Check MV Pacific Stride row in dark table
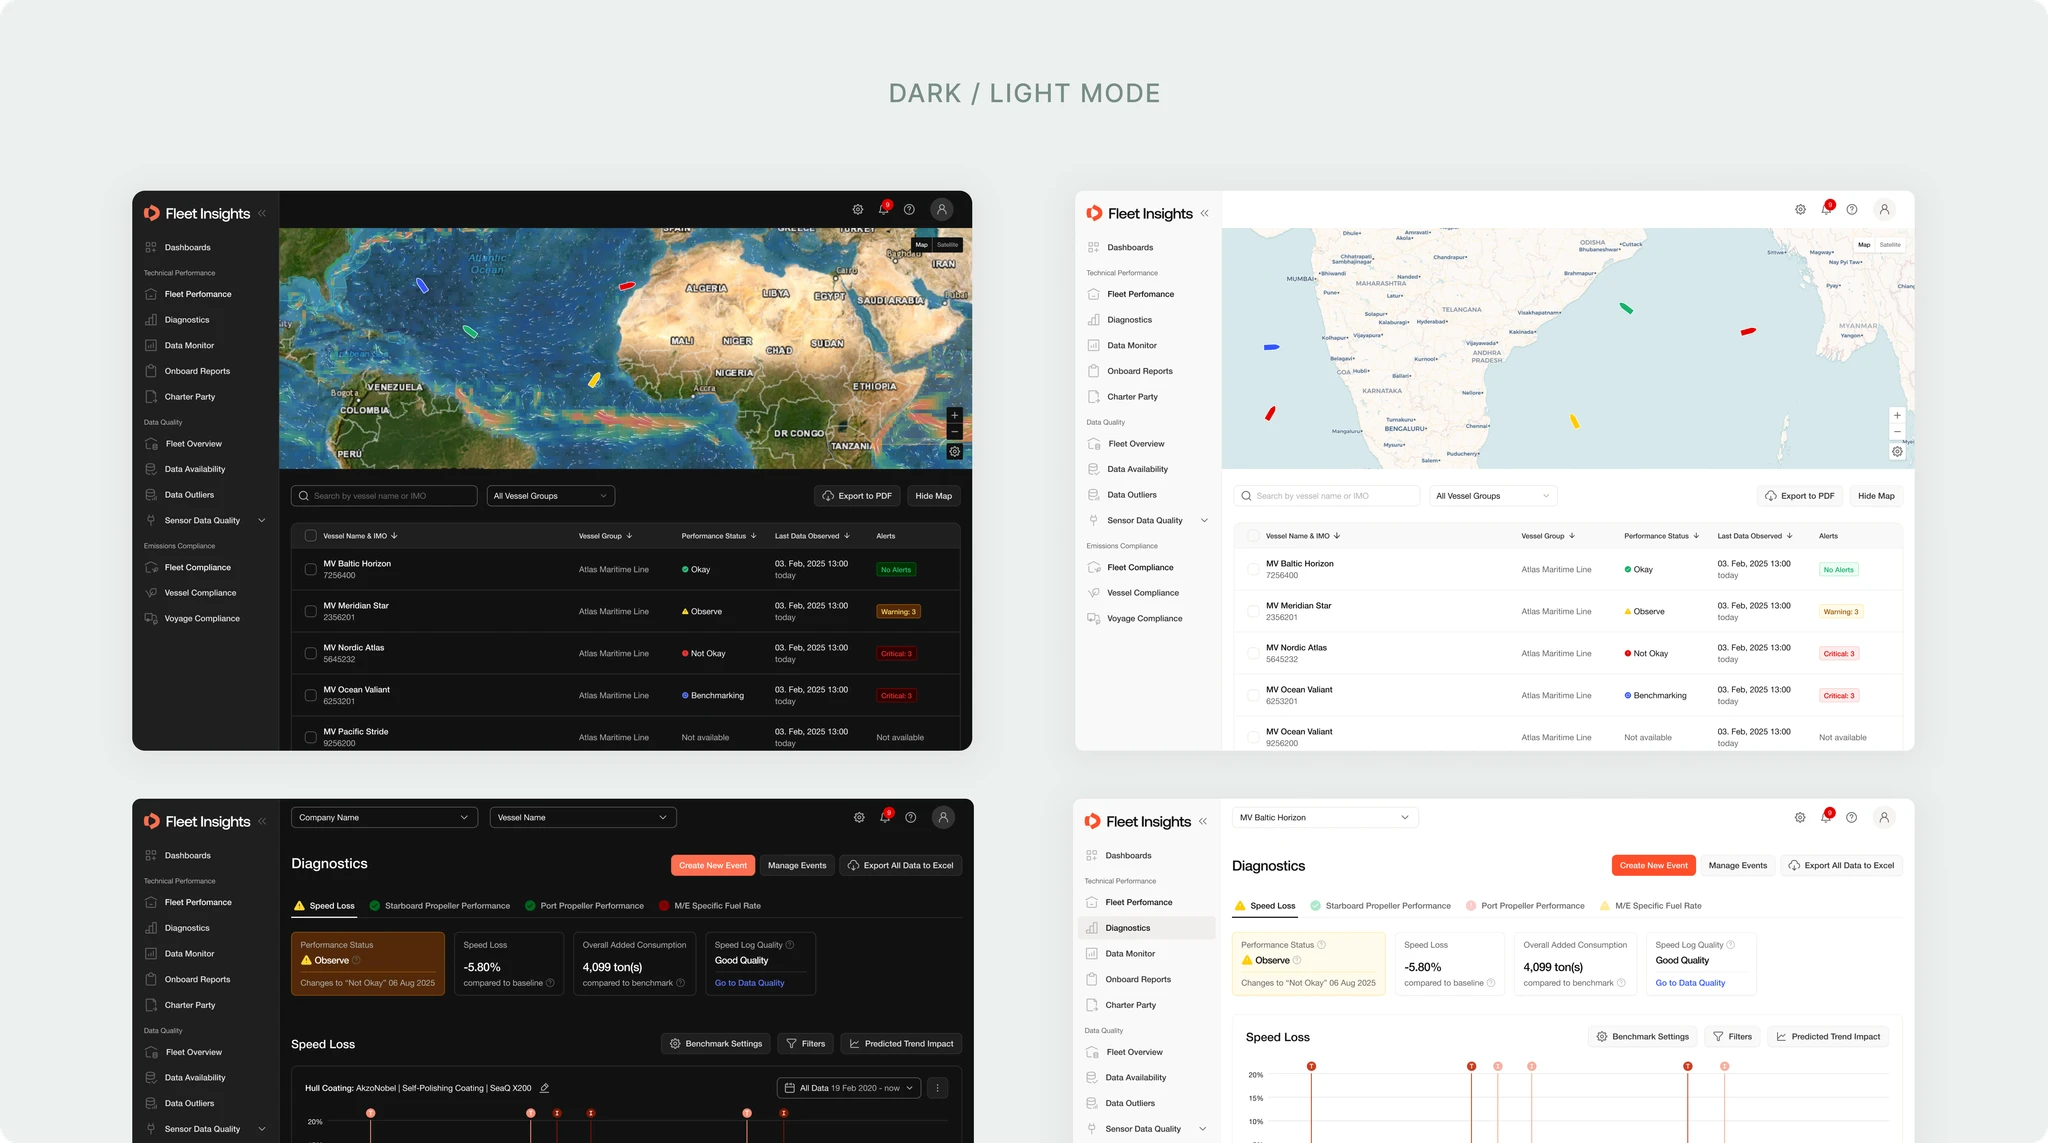The image size is (2048, 1143). tap(310, 738)
